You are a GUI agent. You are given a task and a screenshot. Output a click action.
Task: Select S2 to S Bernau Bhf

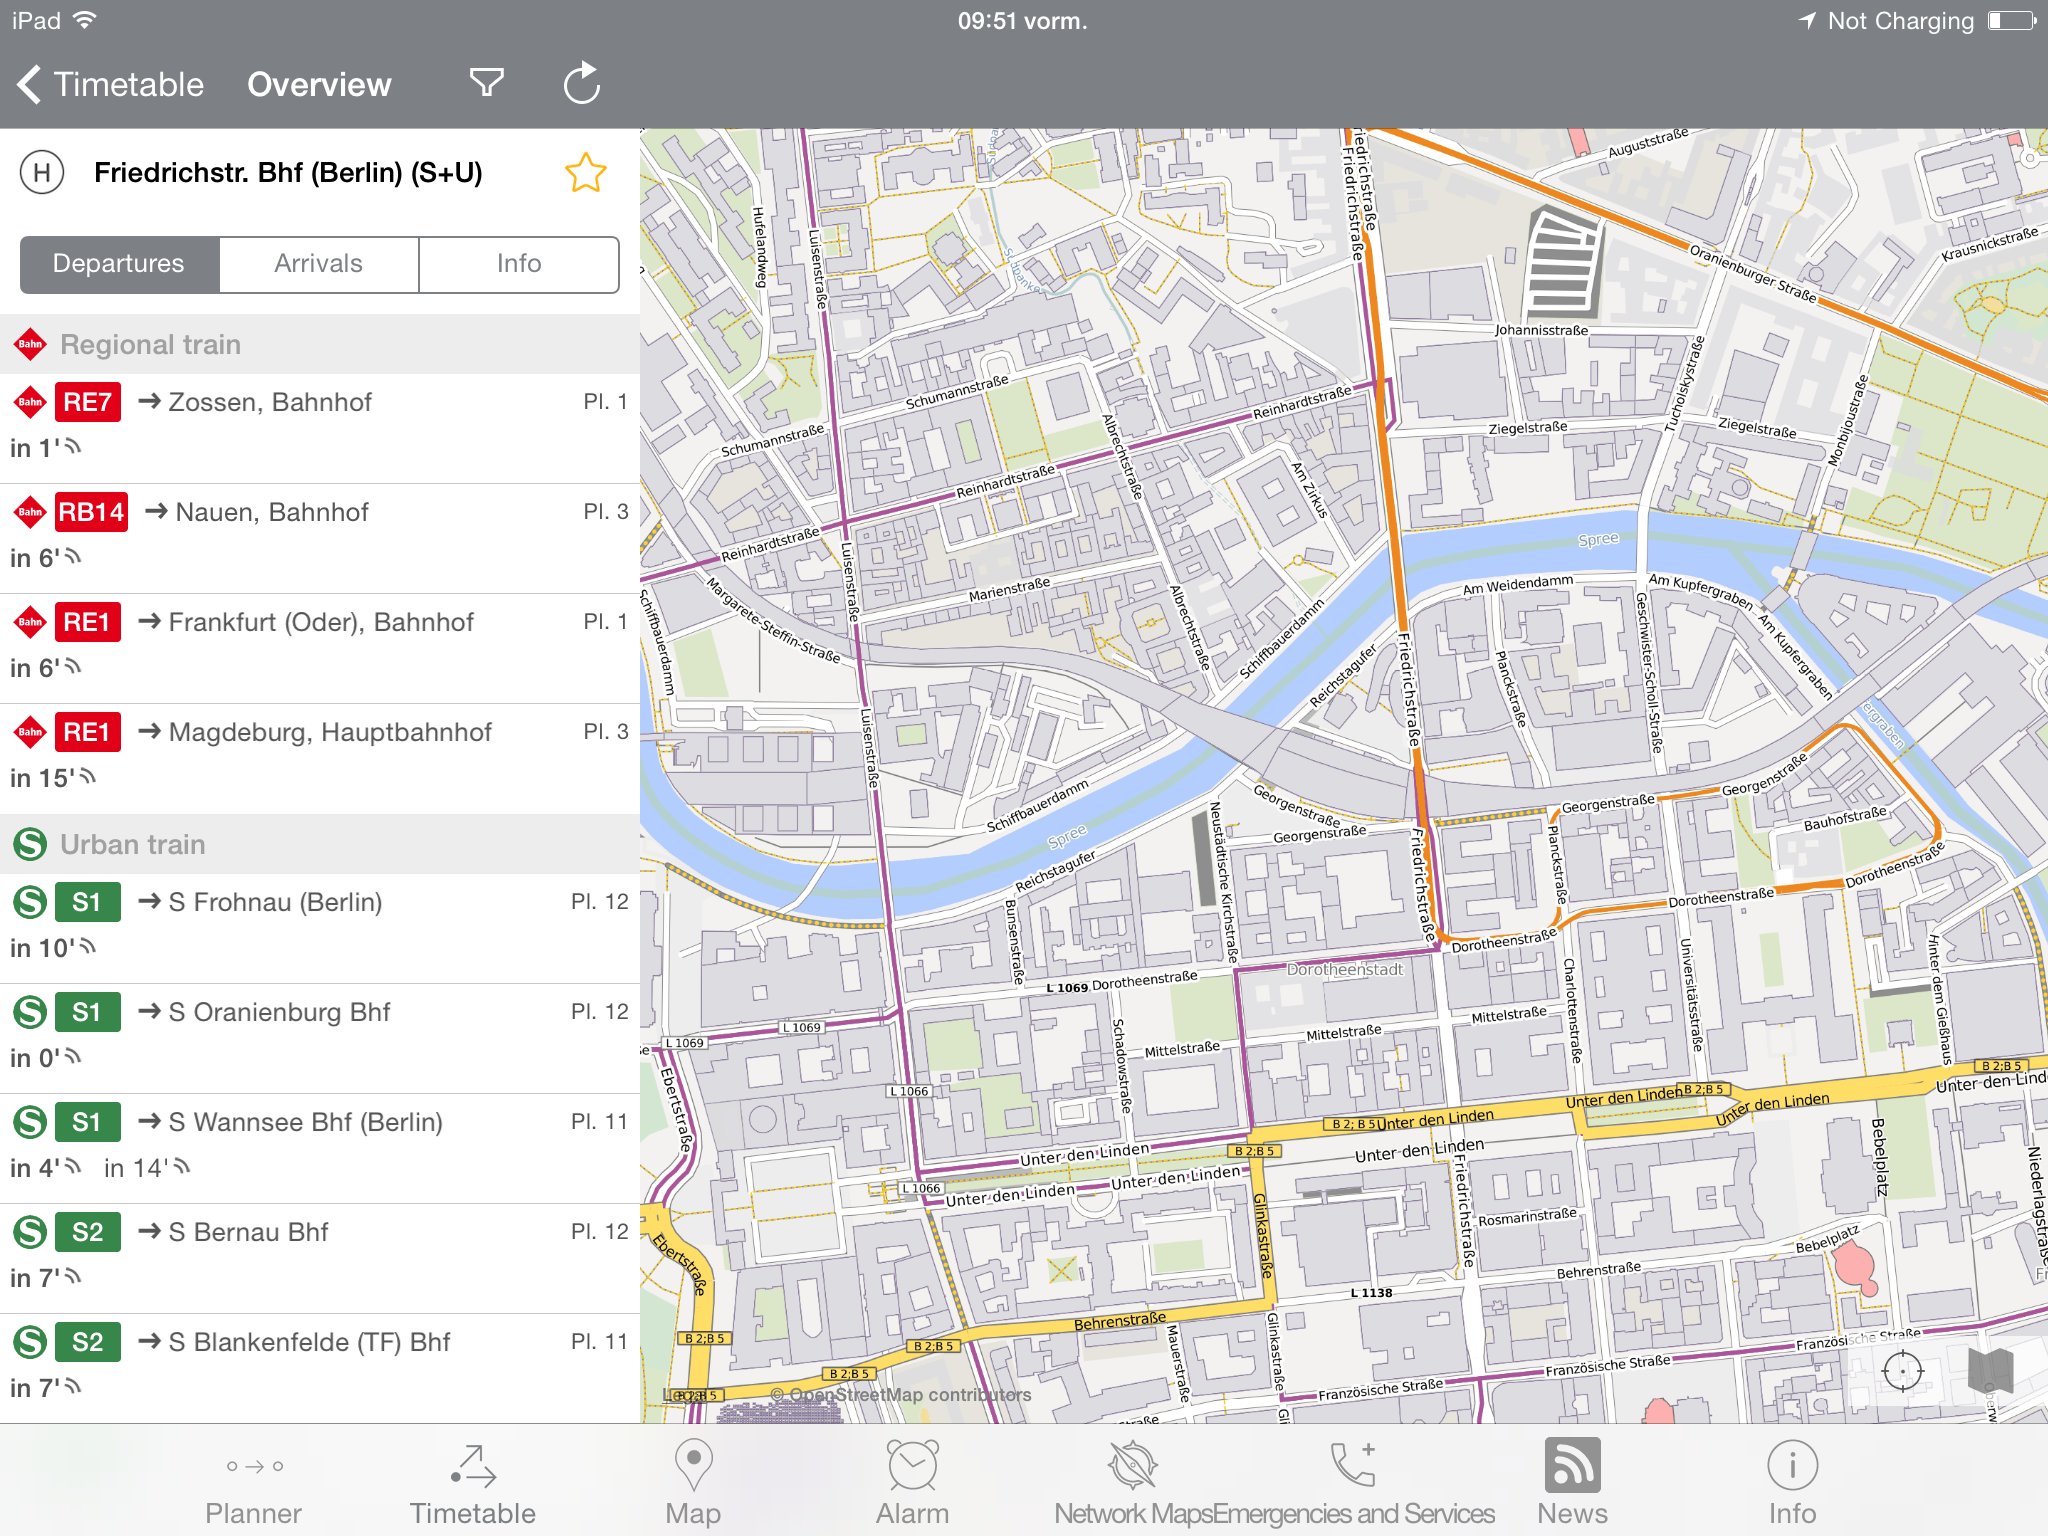320,1259
